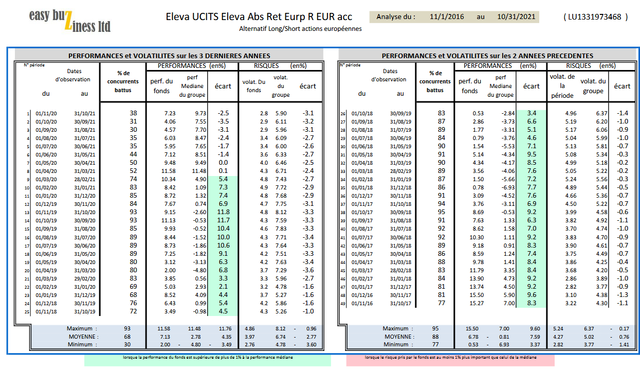Click the easy buziness ltd logo
This screenshot has height=369, width=640.
point(70,20)
